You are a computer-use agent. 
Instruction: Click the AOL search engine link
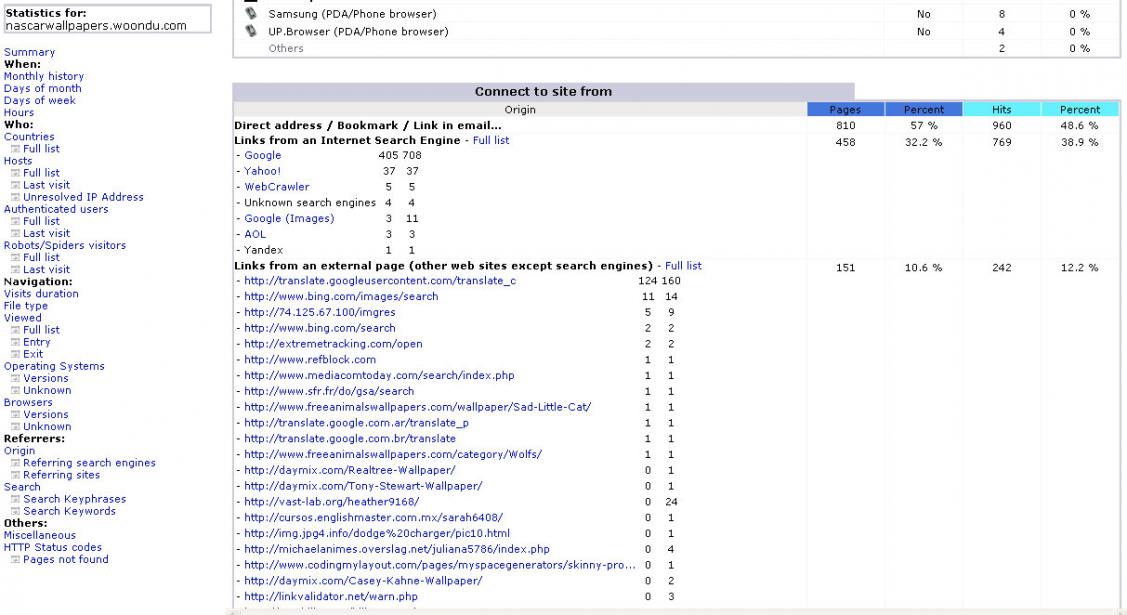(255, 234)
